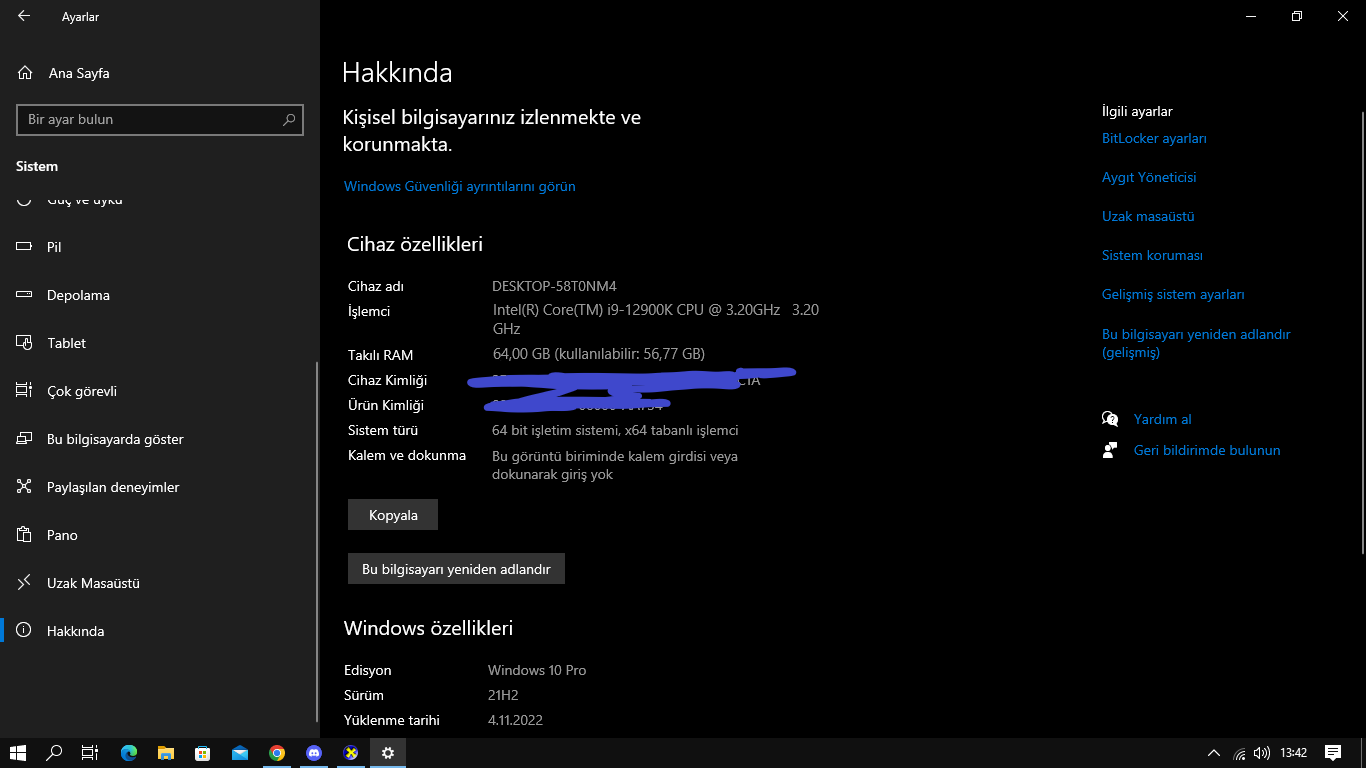The width and height of the screenshot is (1366, 768).
Task: Open Bu bilgisayarı yeniden adlandır (gelişmiş) link
Action: coord(1196,343)
